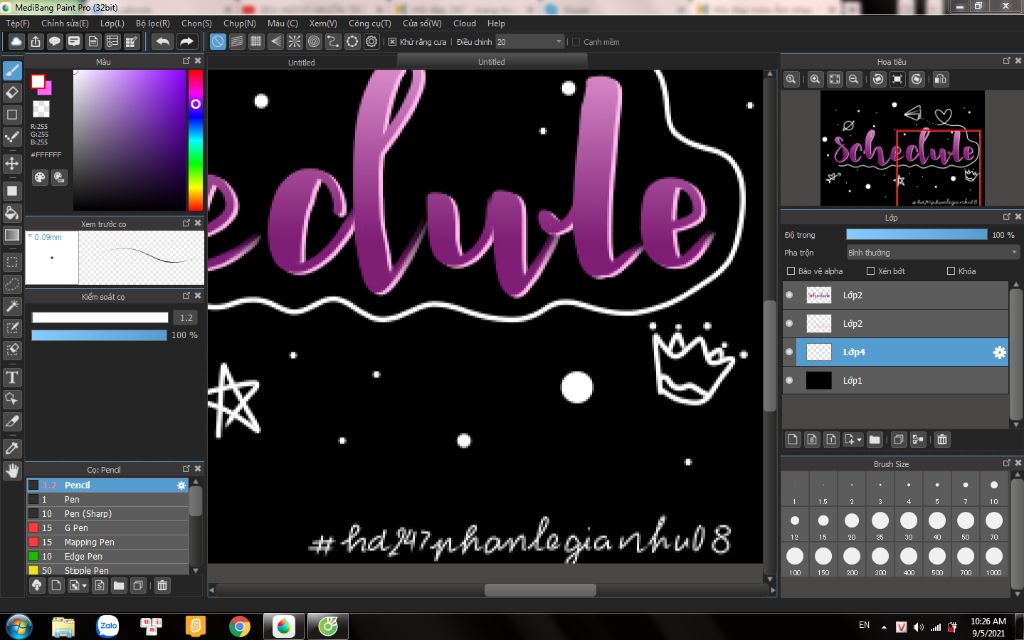Open Pha trộn blend mode dropdown
Viewport: 1024px width, 640px height.
click(x=932, y=253)
